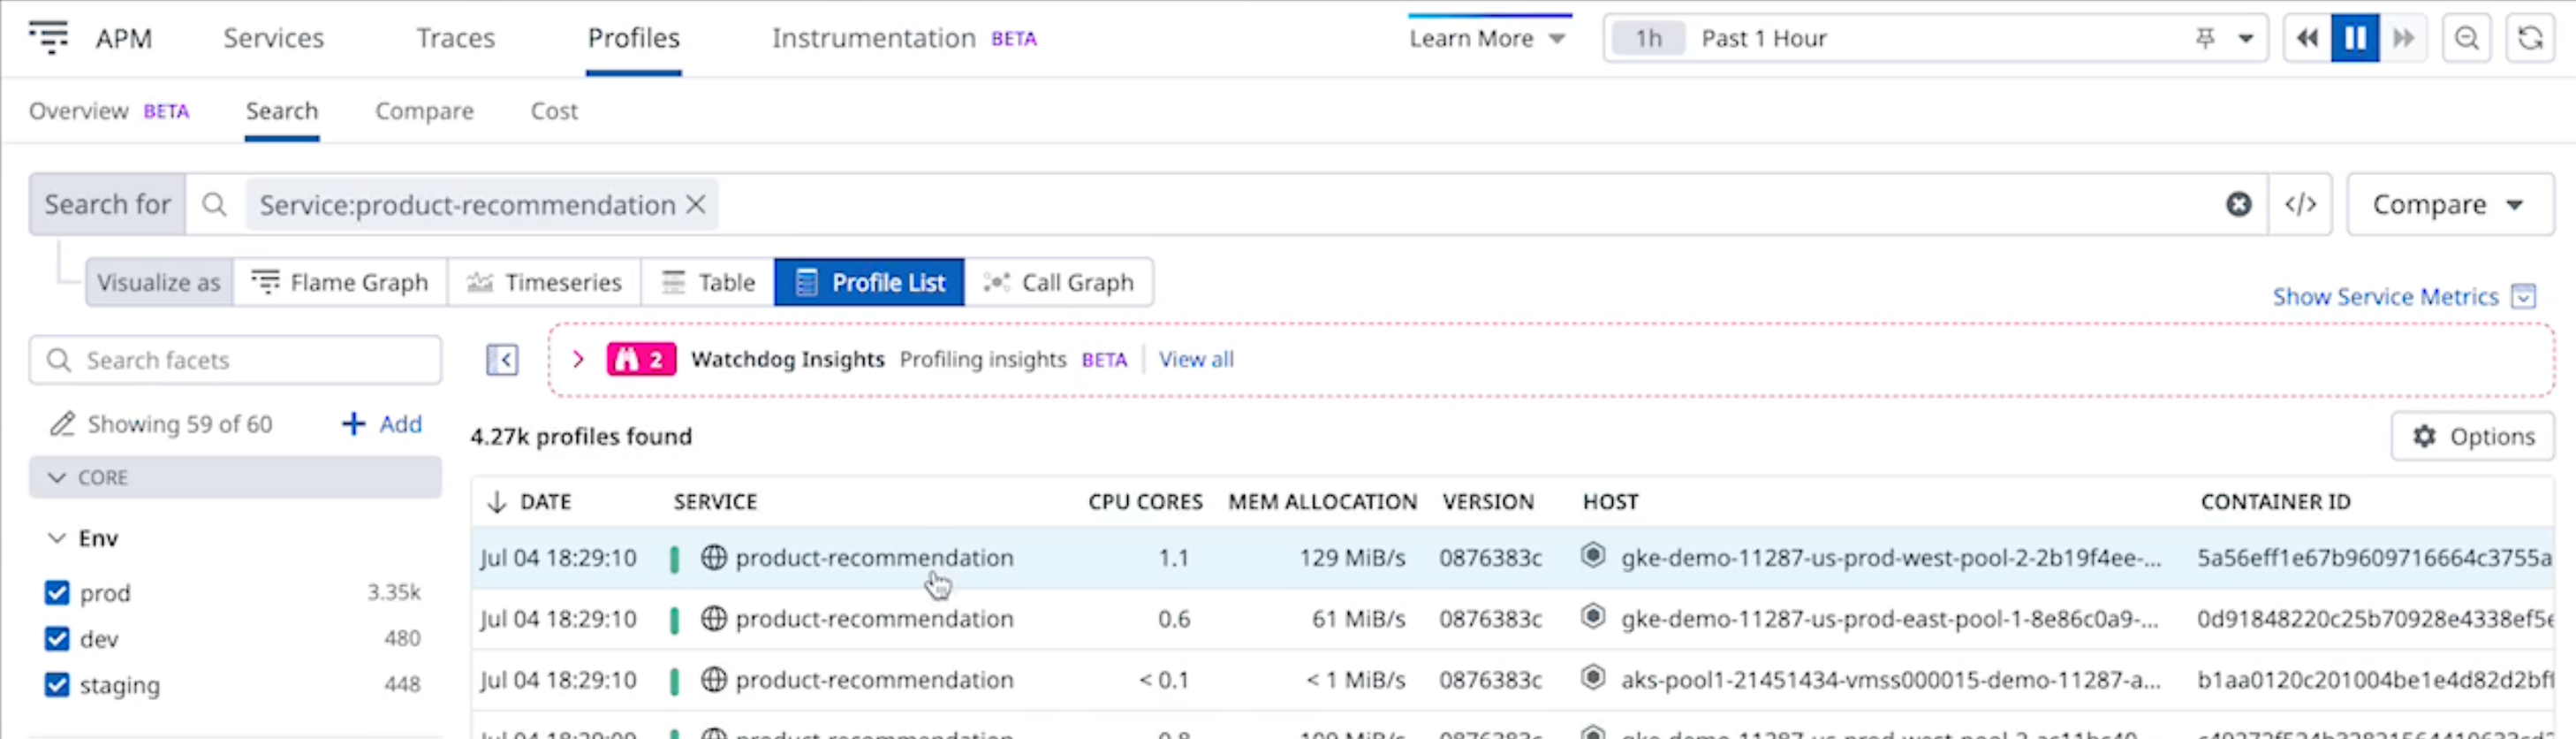
Task: Click the CONTAINER ID column header
Action: pyautogui.click(x=2275, y=502)
